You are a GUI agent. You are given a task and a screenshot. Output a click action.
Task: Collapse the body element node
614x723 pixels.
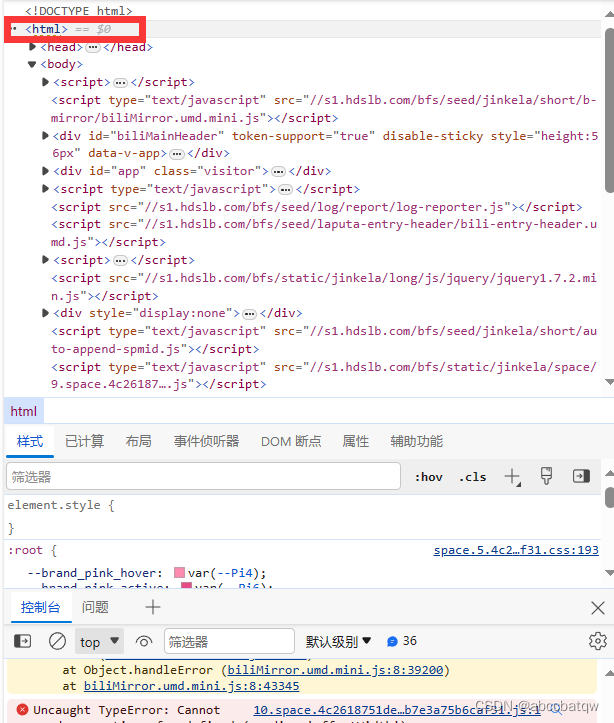32,65
